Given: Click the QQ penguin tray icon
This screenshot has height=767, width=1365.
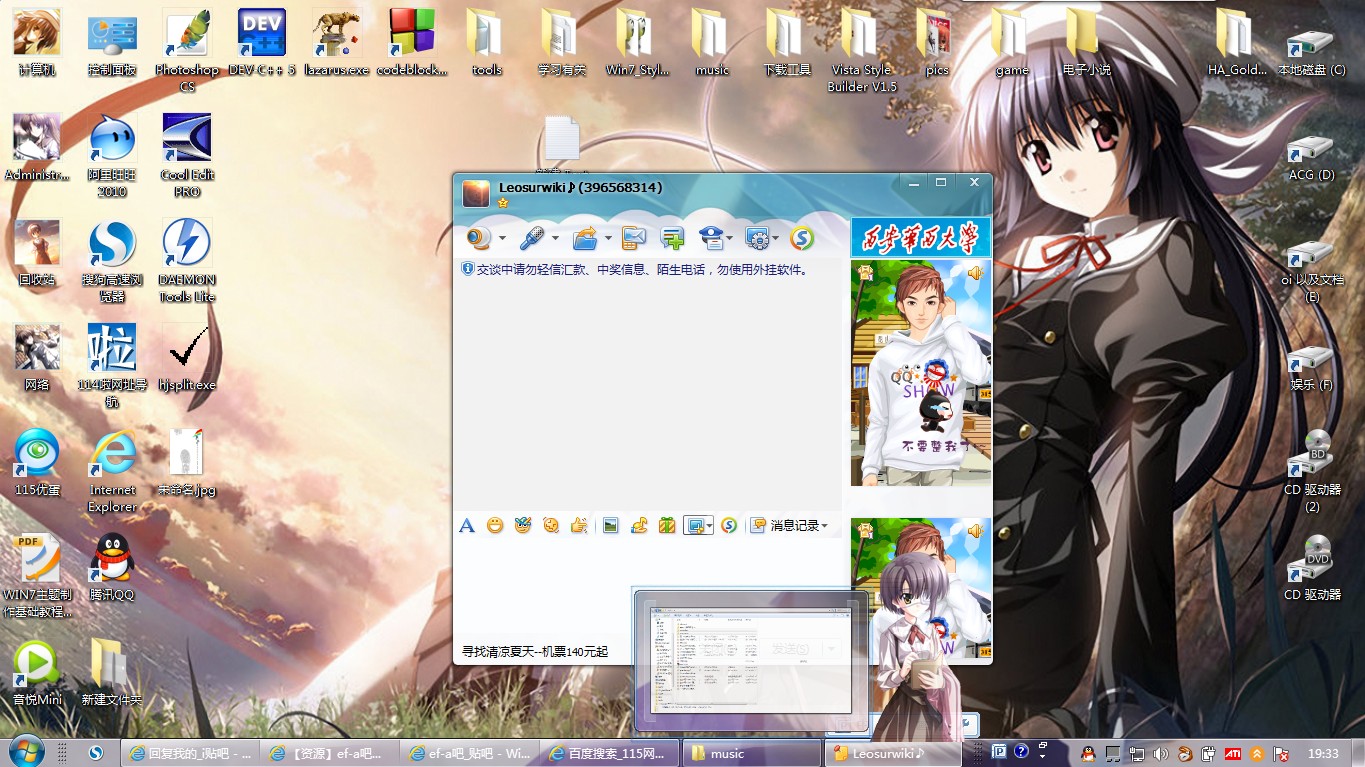Looking at the screenshot, I should [x=1087, y=753].
